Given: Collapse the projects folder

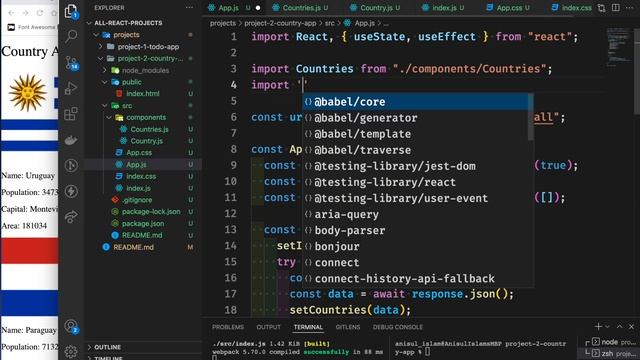Looking at the screenshot, I should (96, 35).
